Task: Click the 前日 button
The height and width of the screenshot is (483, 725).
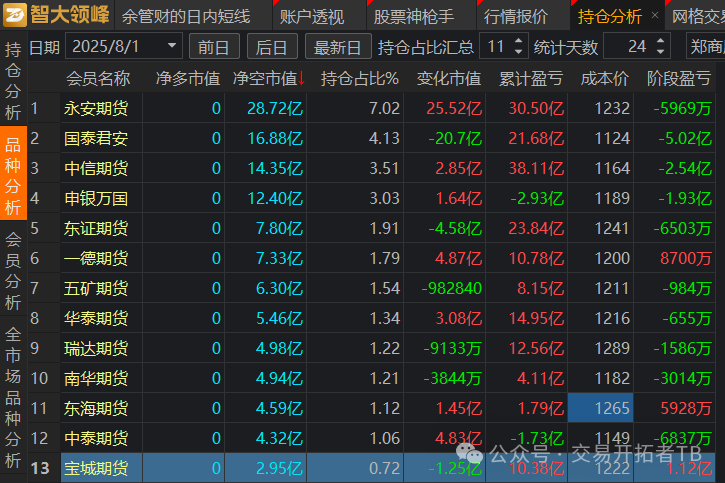Action: tap(214, 46)
